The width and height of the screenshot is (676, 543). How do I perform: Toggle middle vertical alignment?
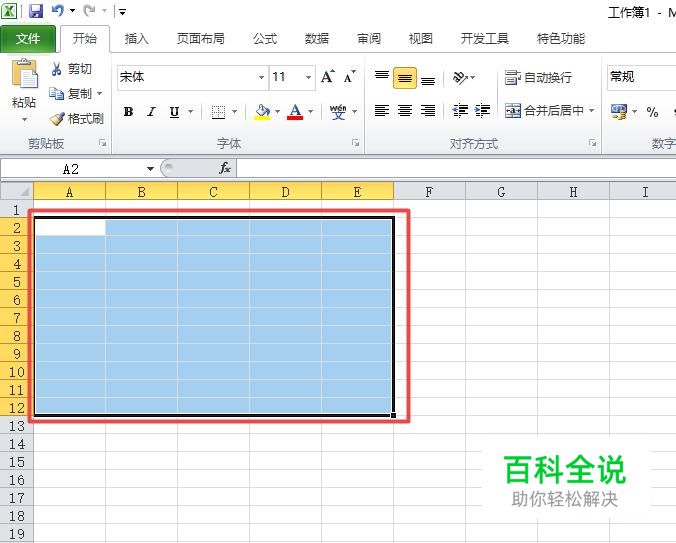coord(405,78)
